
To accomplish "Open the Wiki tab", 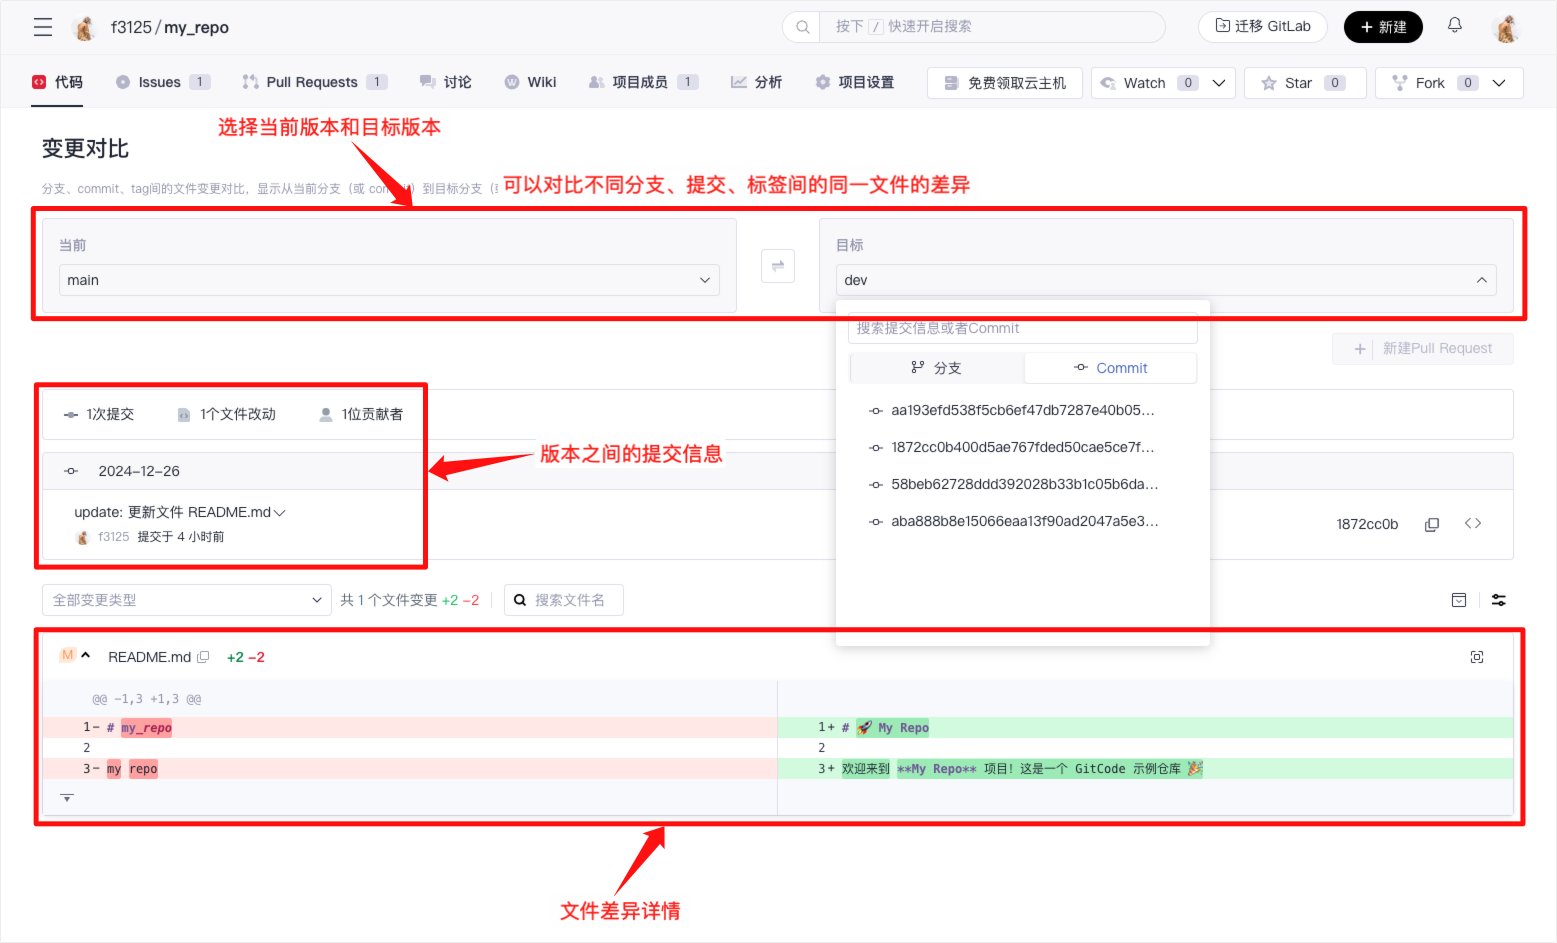I will tap(541, 82).
